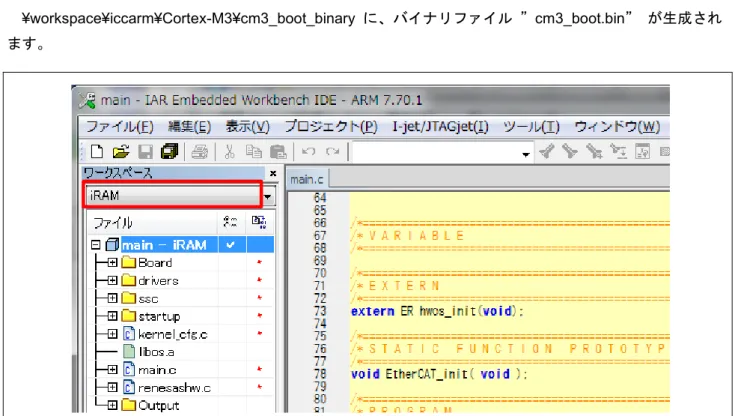Click the 'extern ER hwos_init(void);' code line

tap(437, 311)
